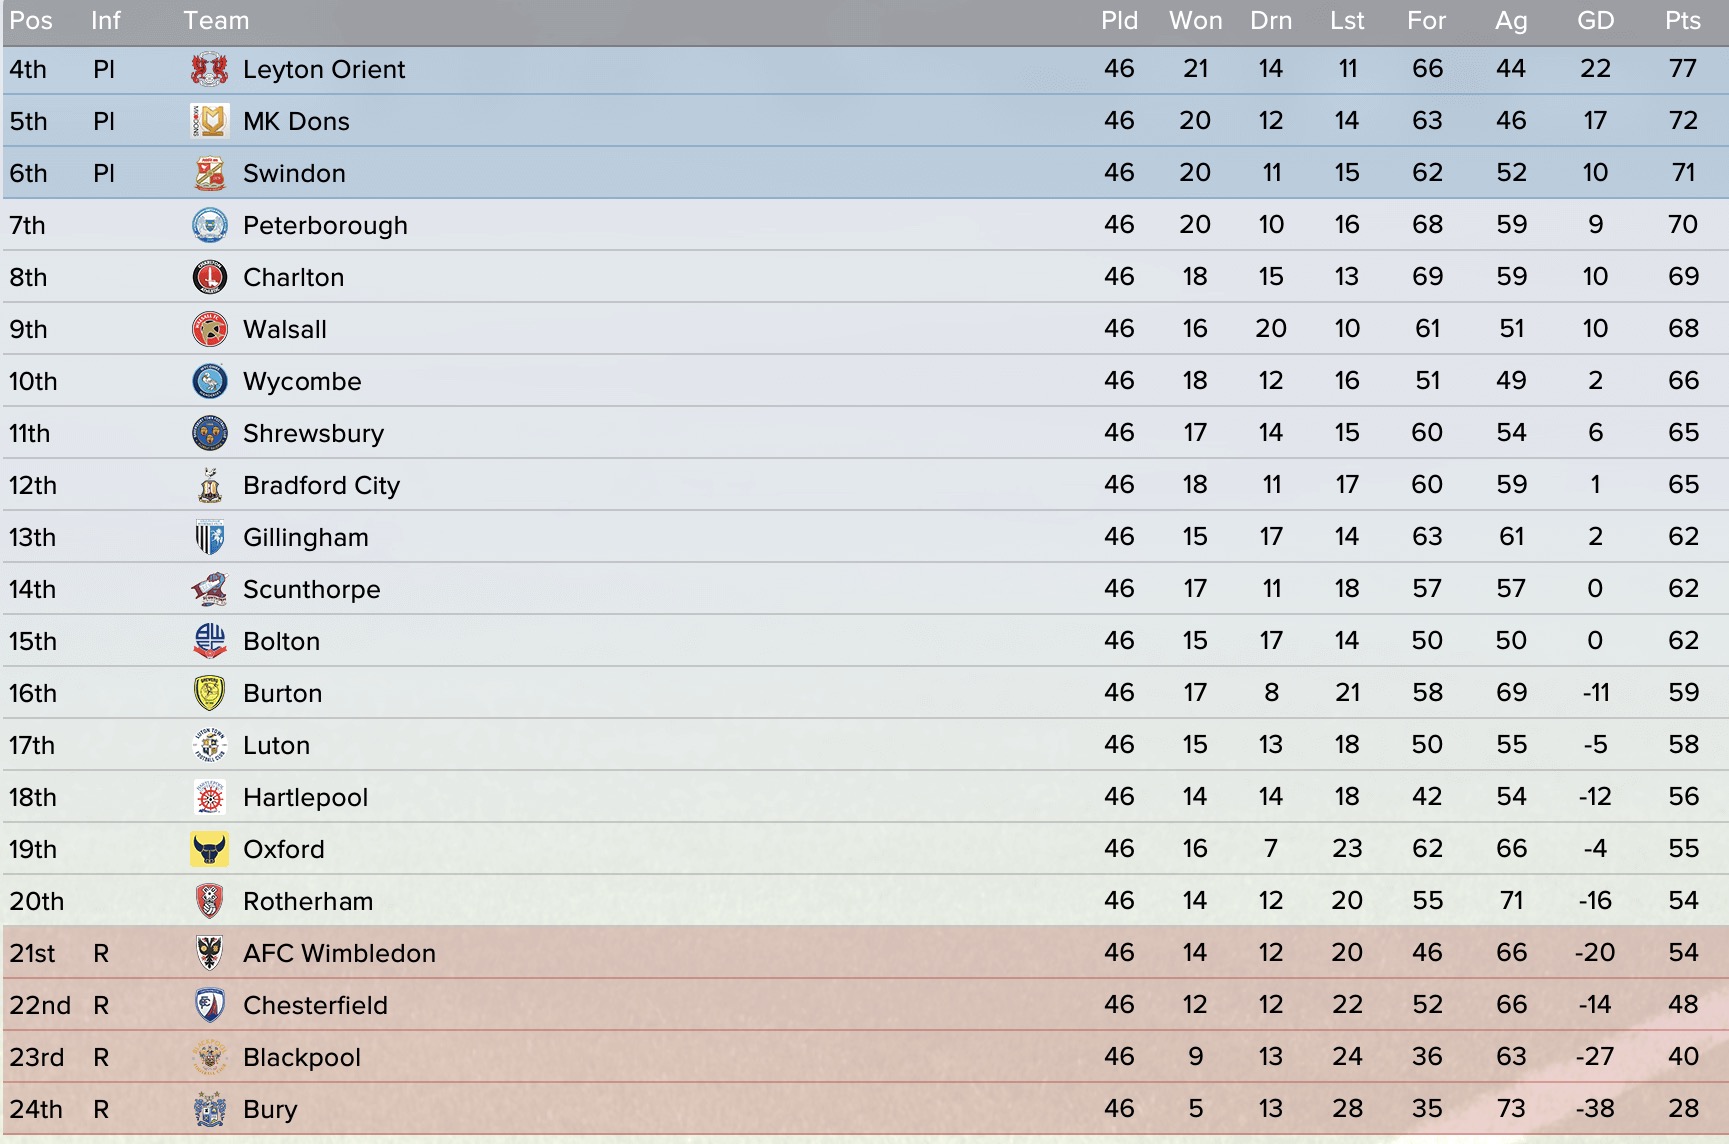Click the Team column header

click(216, 21)
